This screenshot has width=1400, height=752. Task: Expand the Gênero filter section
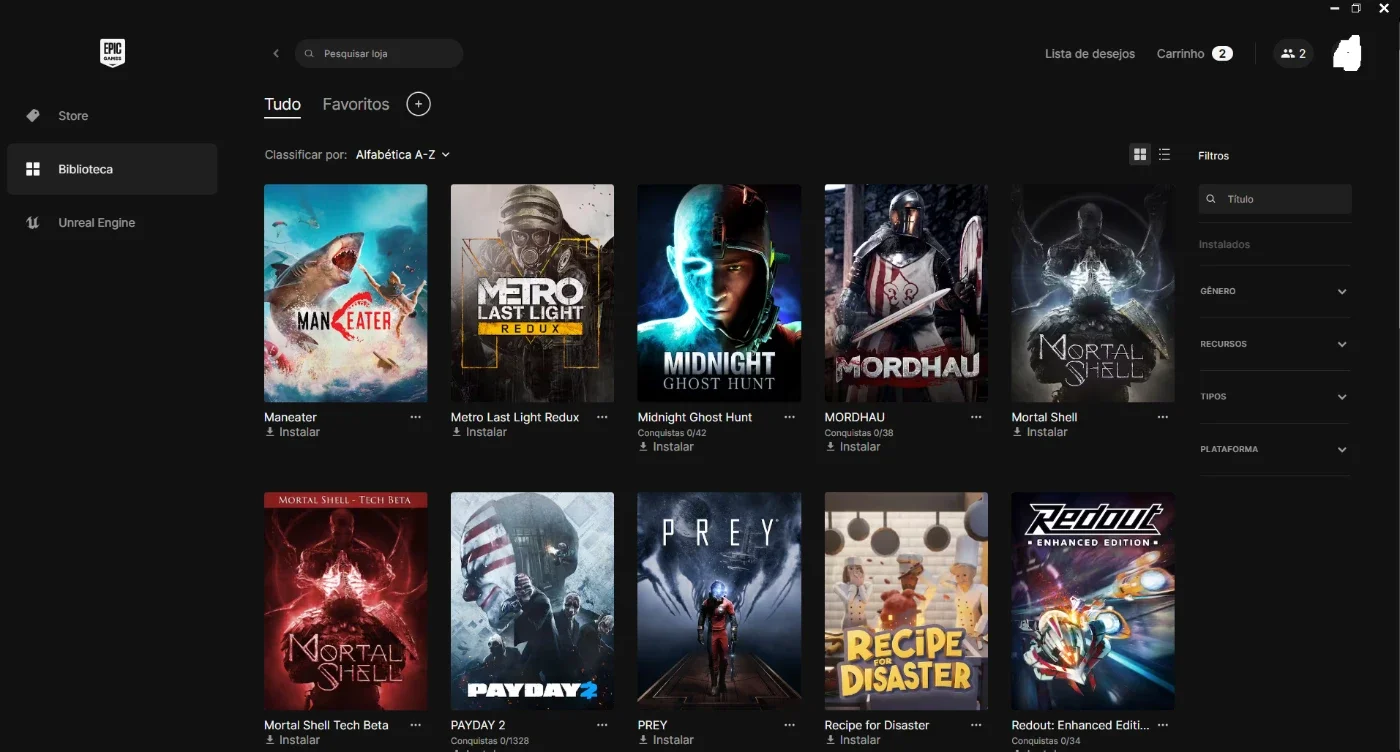tap(1275, 291)
